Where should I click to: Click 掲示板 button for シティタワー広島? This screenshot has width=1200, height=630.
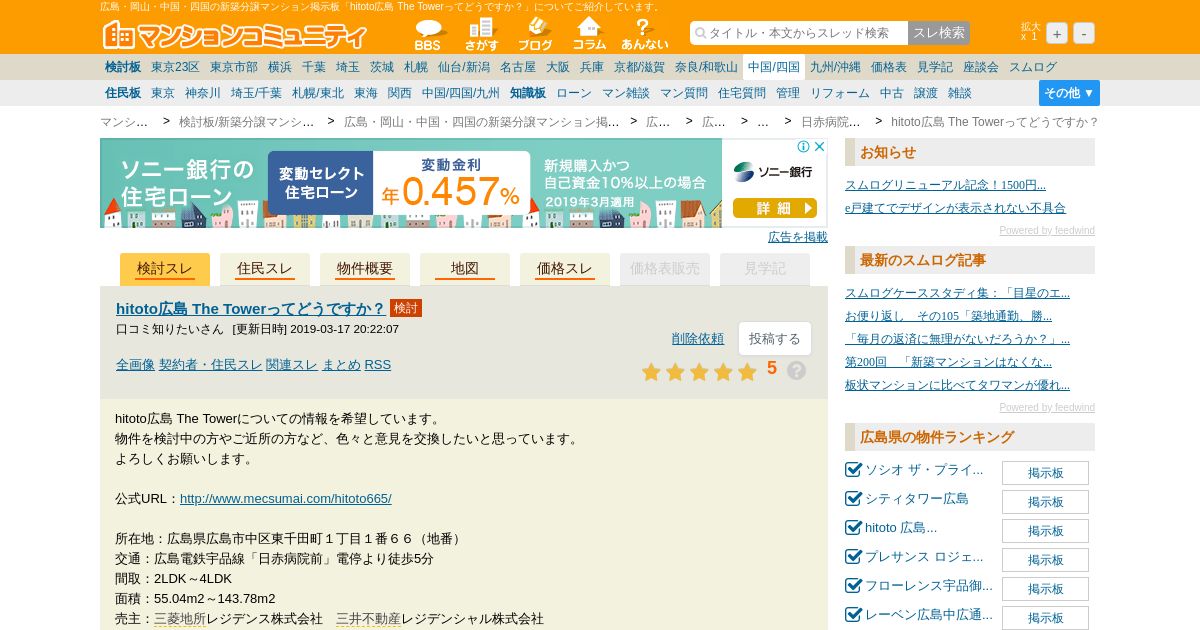[x=1045, y=502]
